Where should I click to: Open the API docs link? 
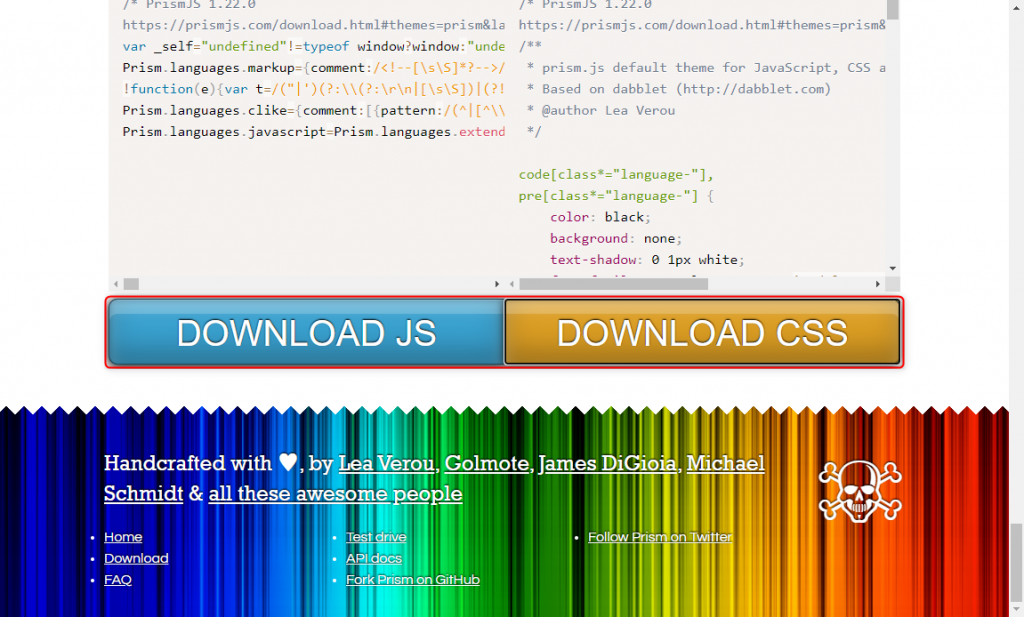[374, 559]
